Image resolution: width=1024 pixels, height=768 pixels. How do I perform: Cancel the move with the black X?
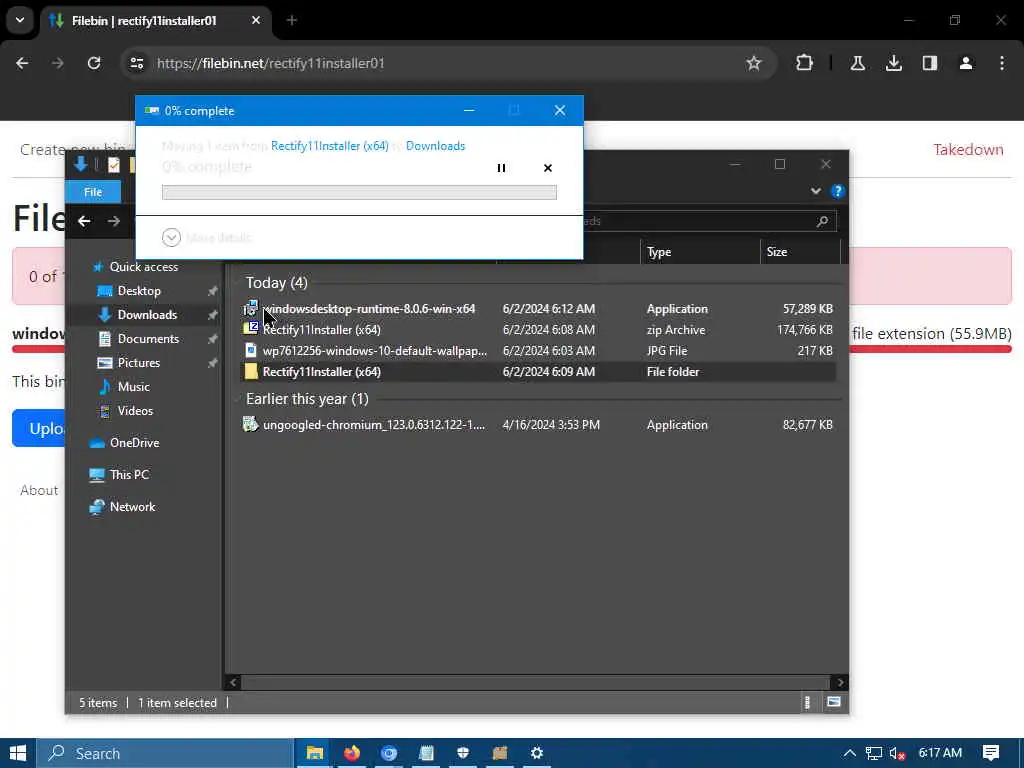pyautogui.click(x=547, y=168)
